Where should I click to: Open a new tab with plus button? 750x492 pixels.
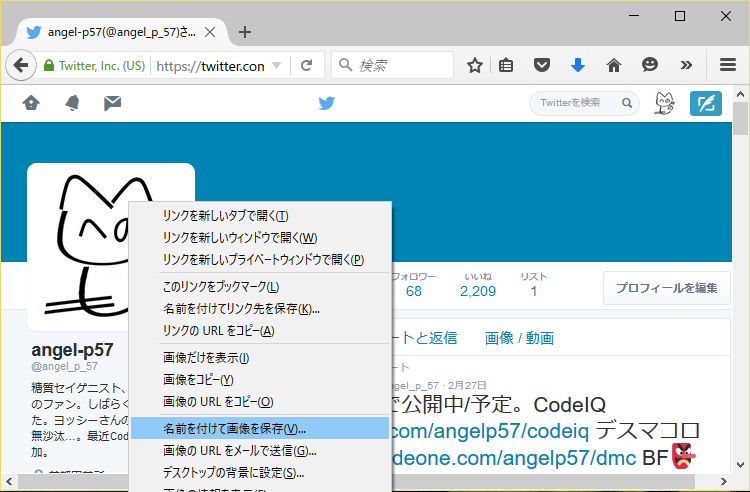[x=245, y=32]
